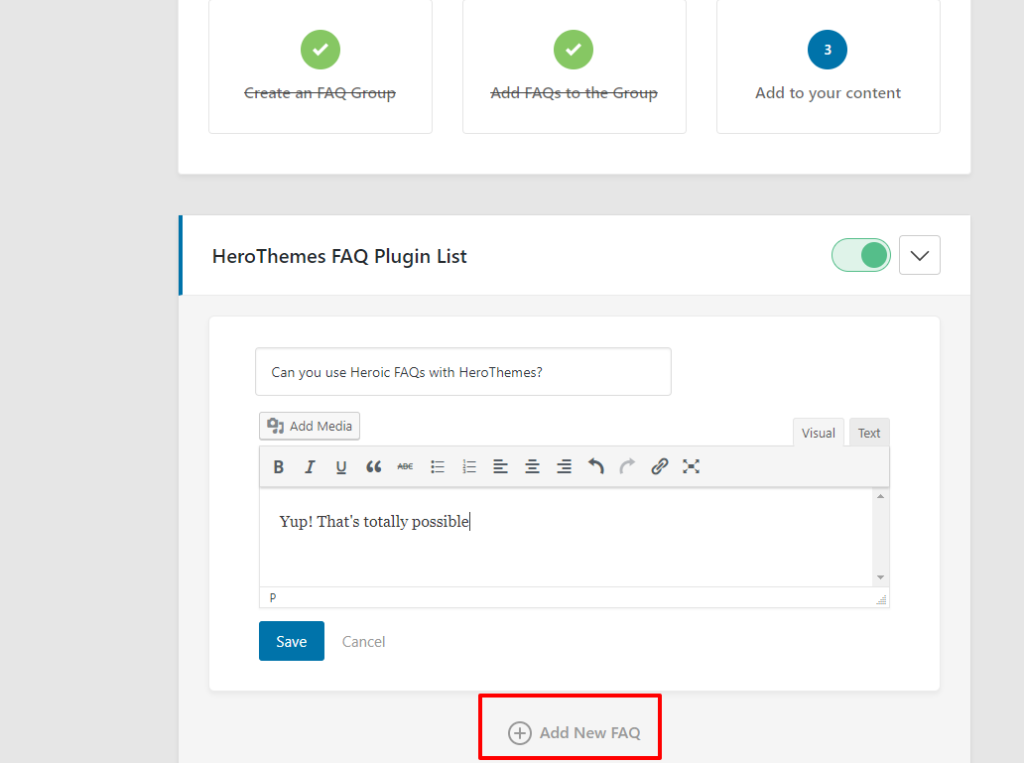Enter fullscreen editing mode
Image resolution: width=1024 pixels, height=763 pixels.
pos(691,466)
